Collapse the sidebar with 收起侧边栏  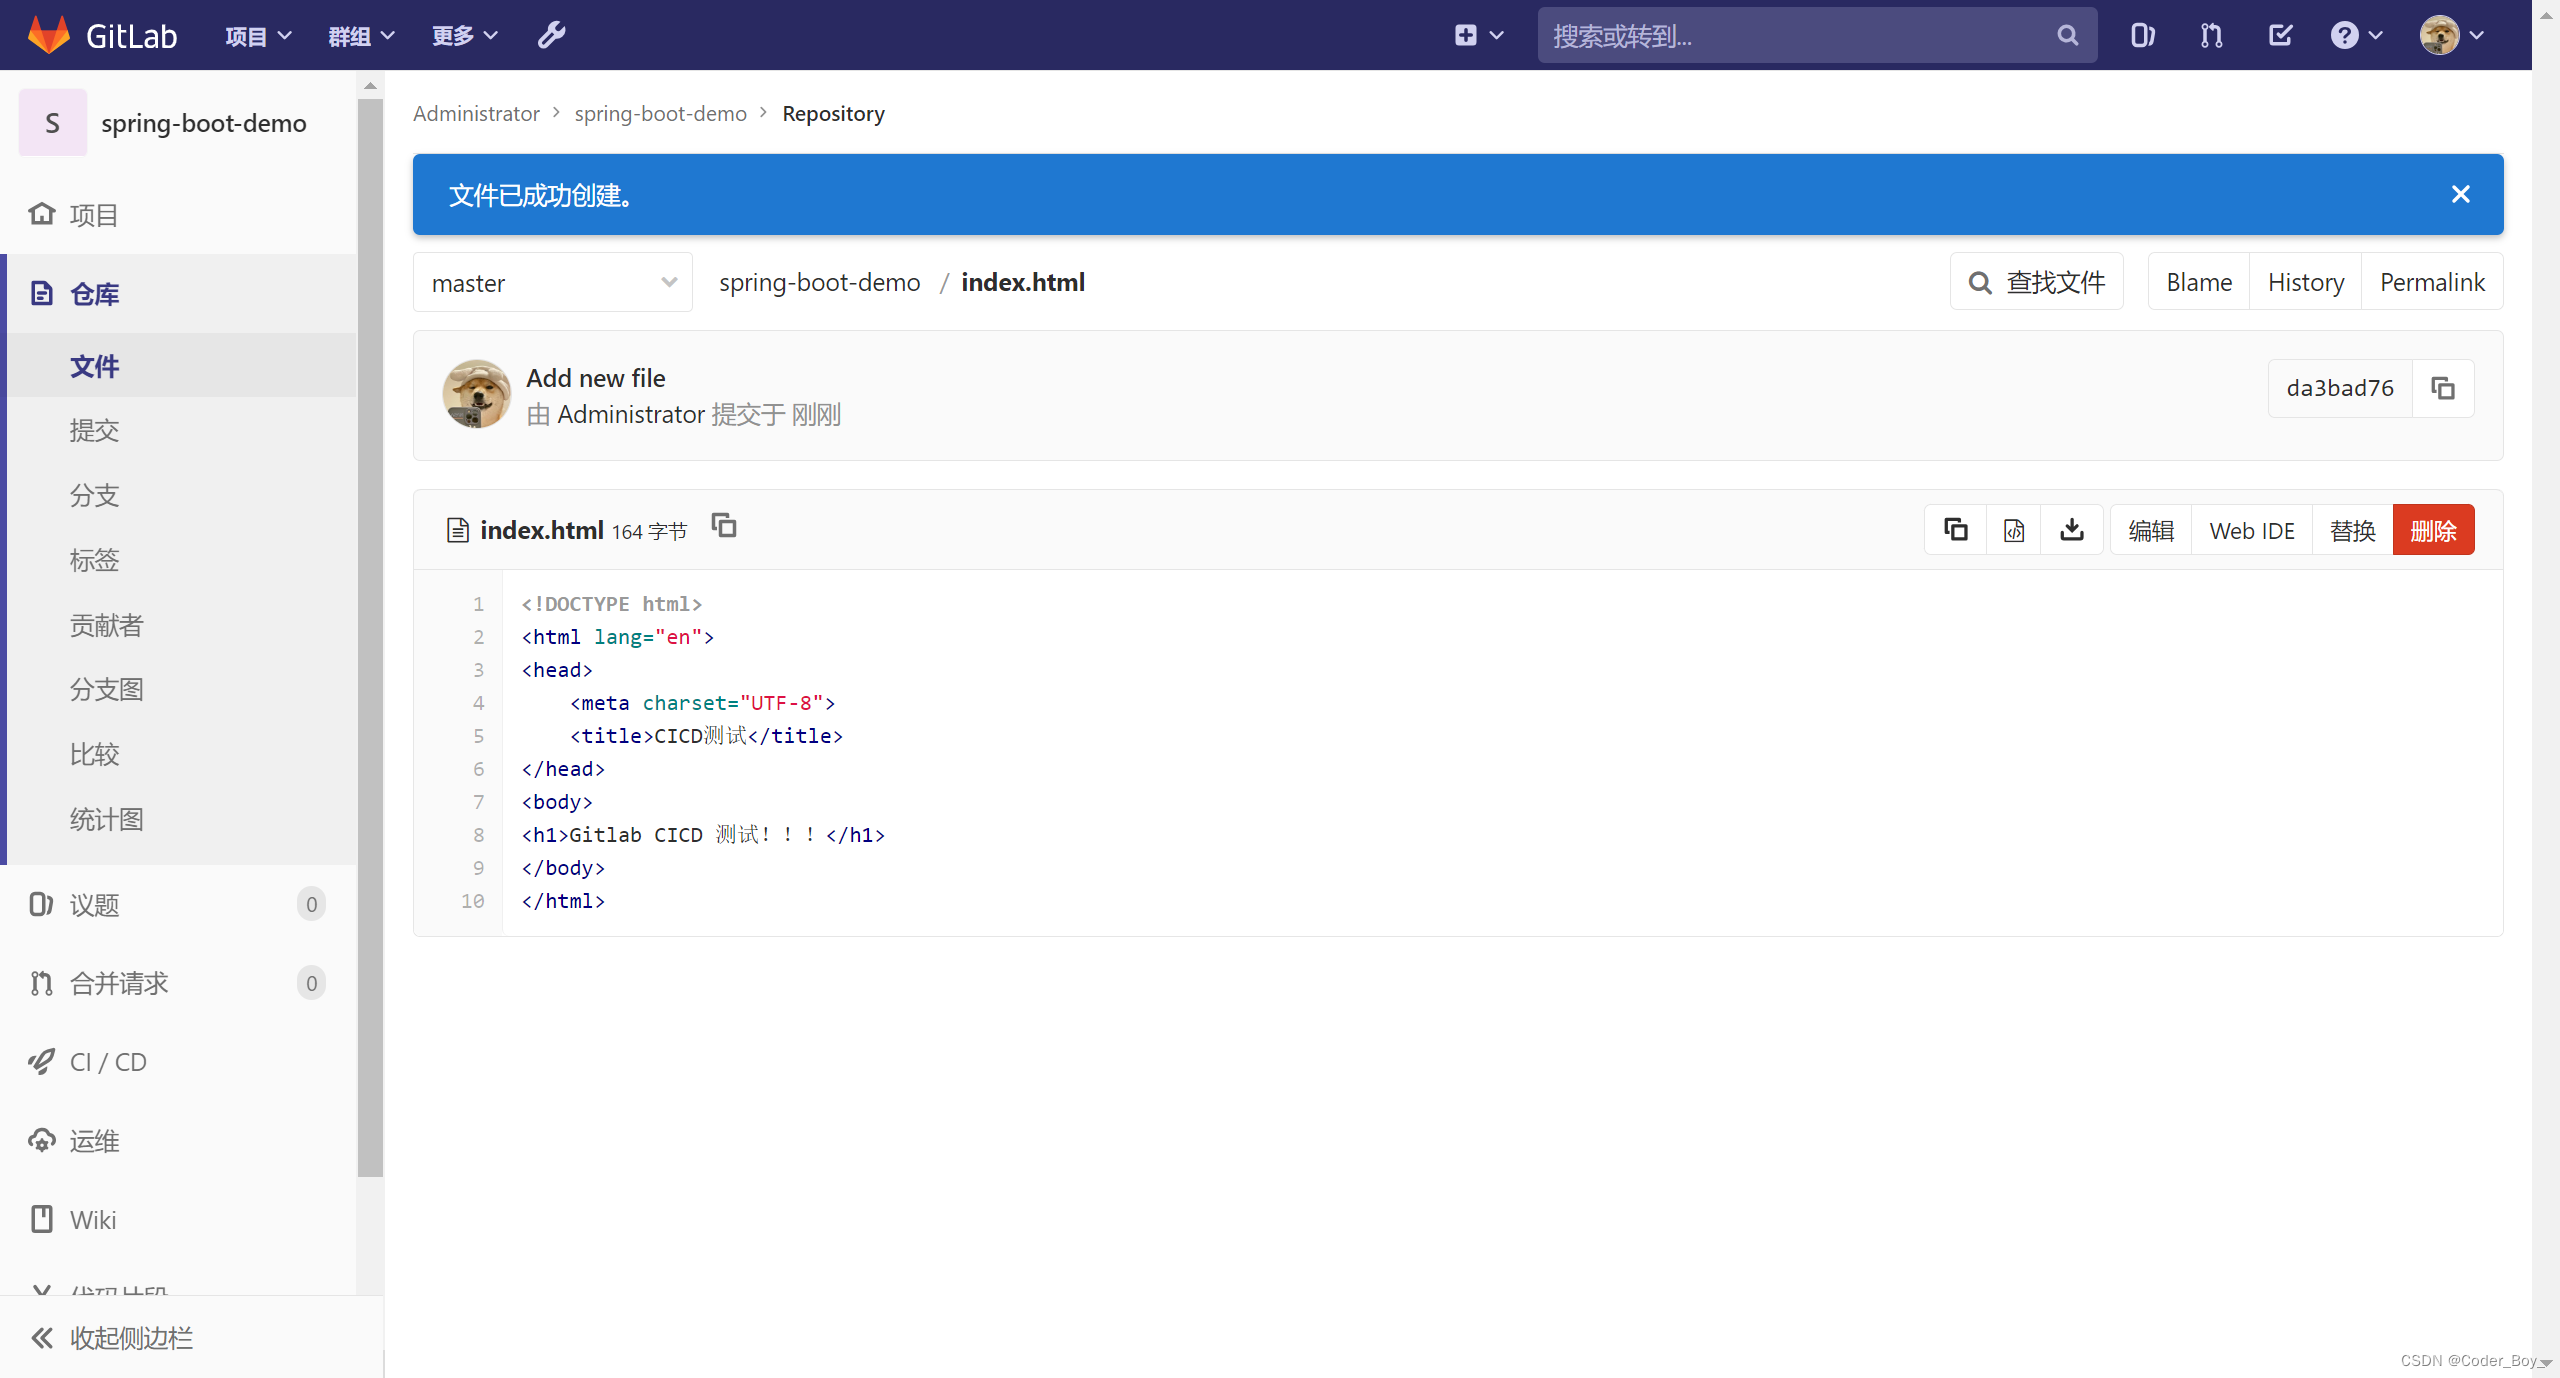(x=190, y=1338)
